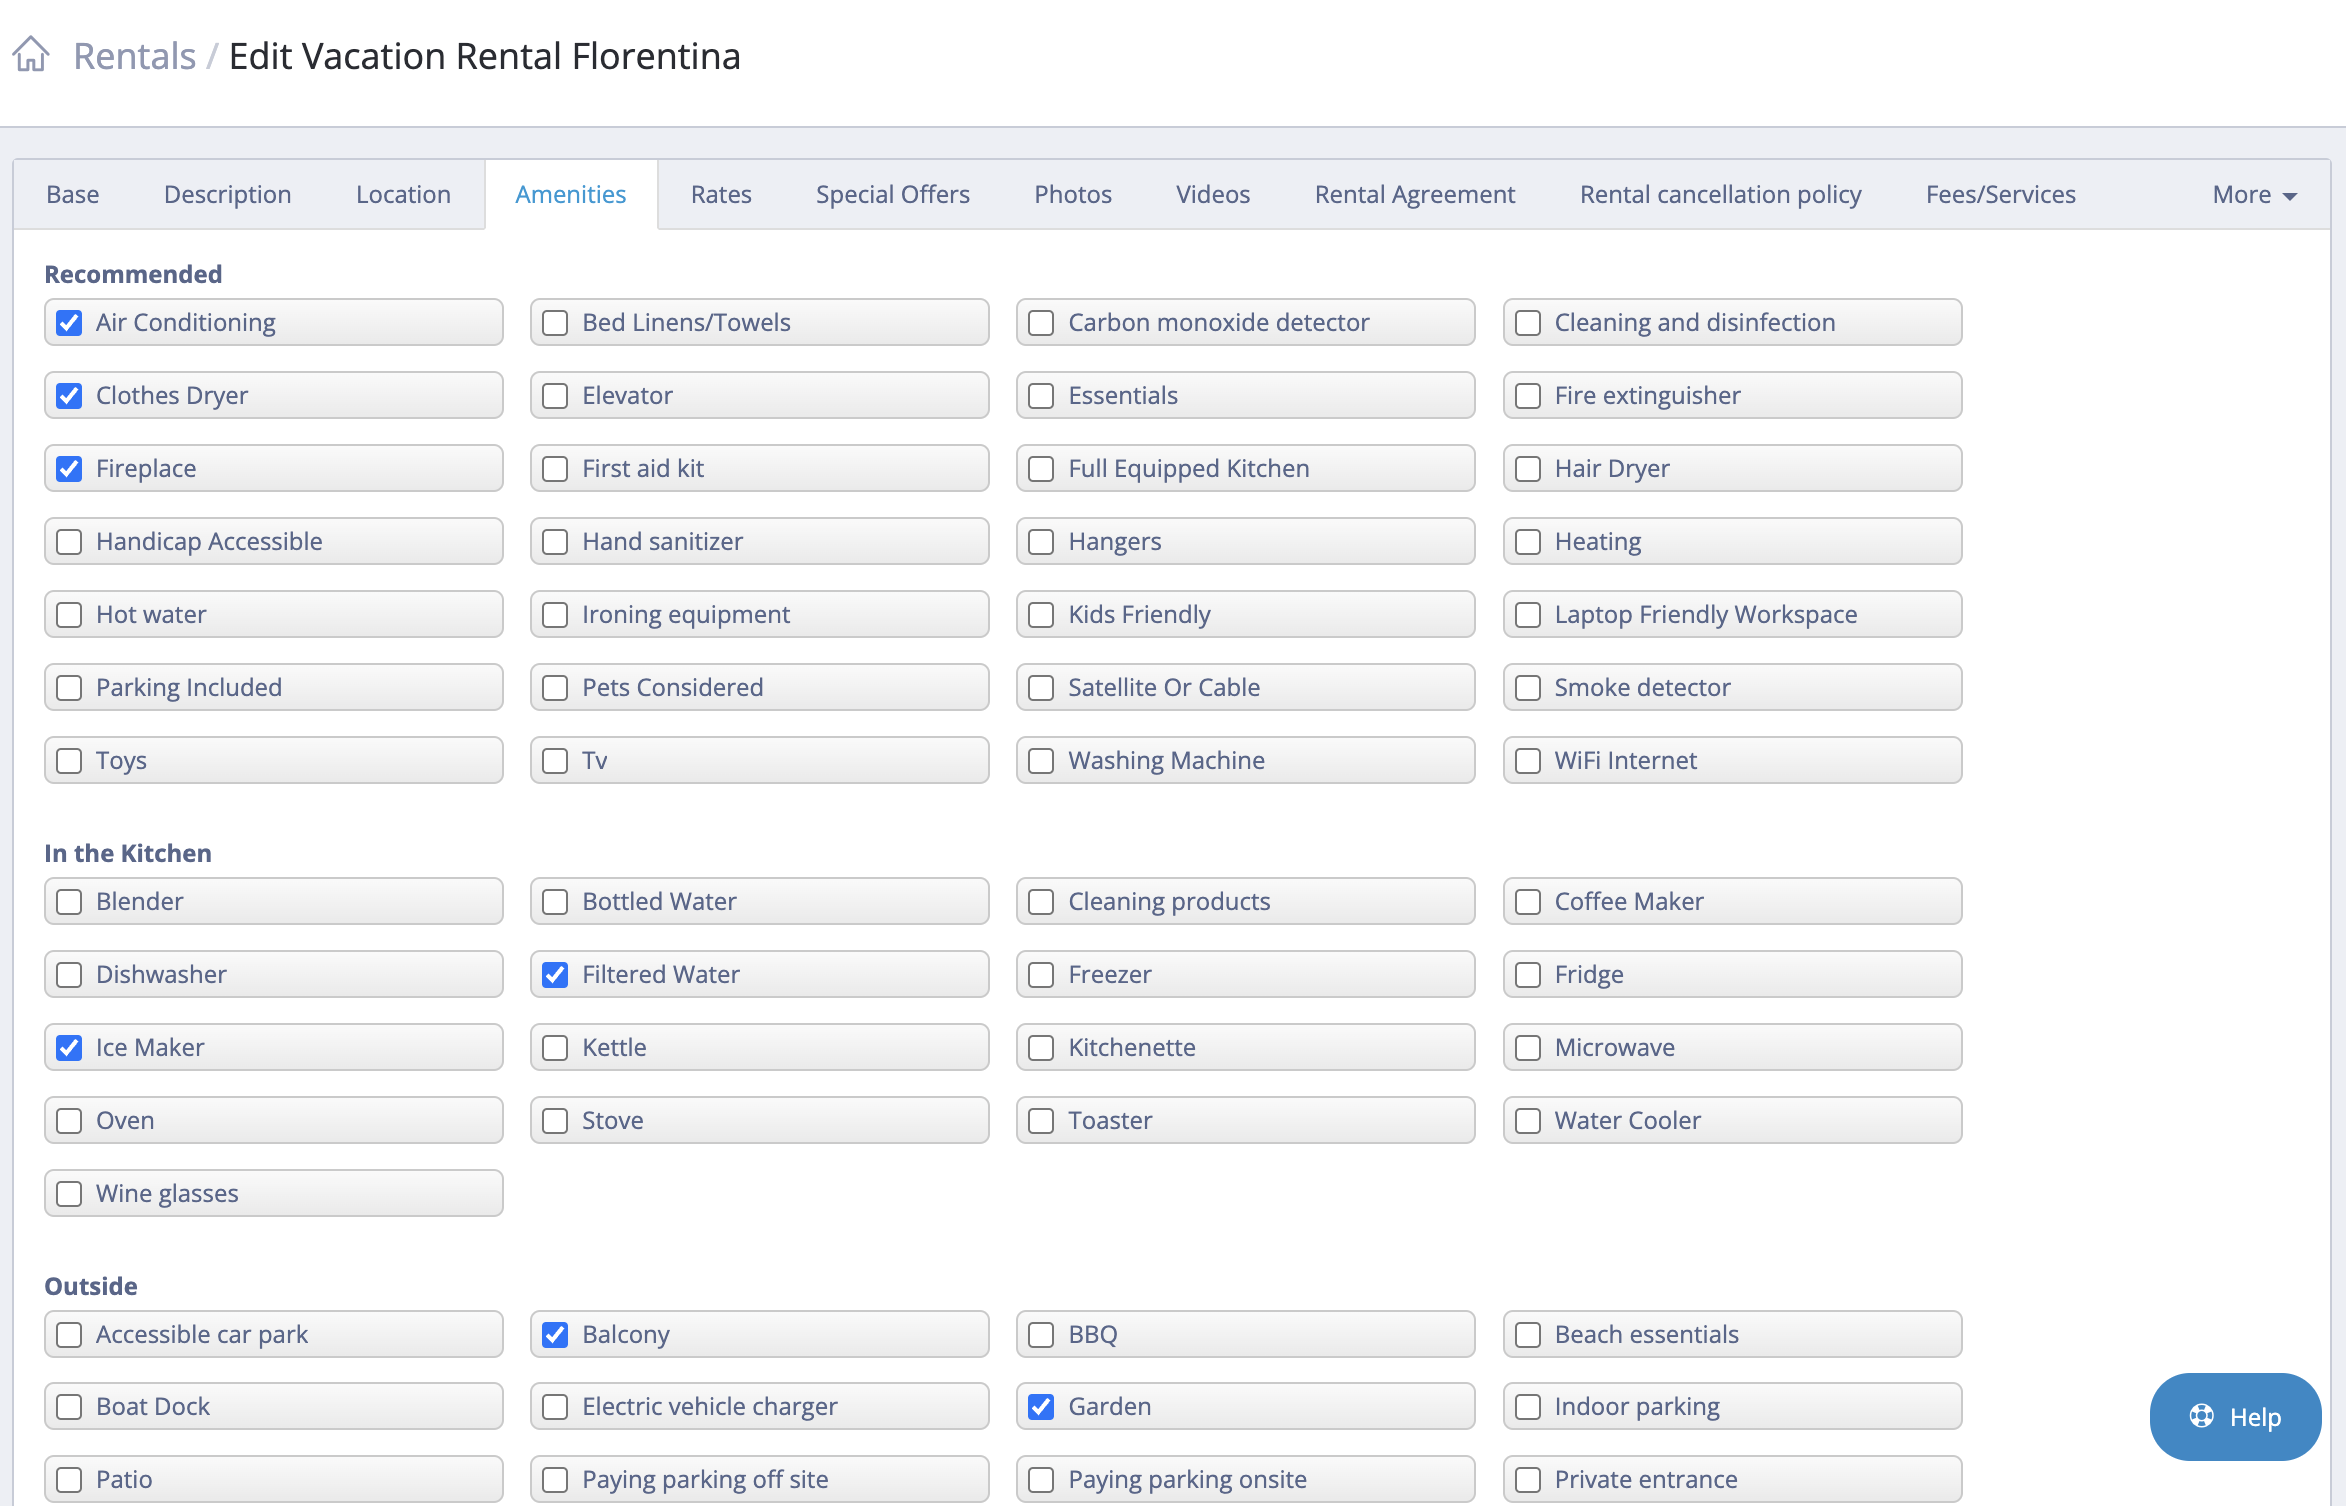Image resolution: width=2346 pixels, height=1506 pixels.
Task: Enable Water Cooler
Action: 1528,1121
